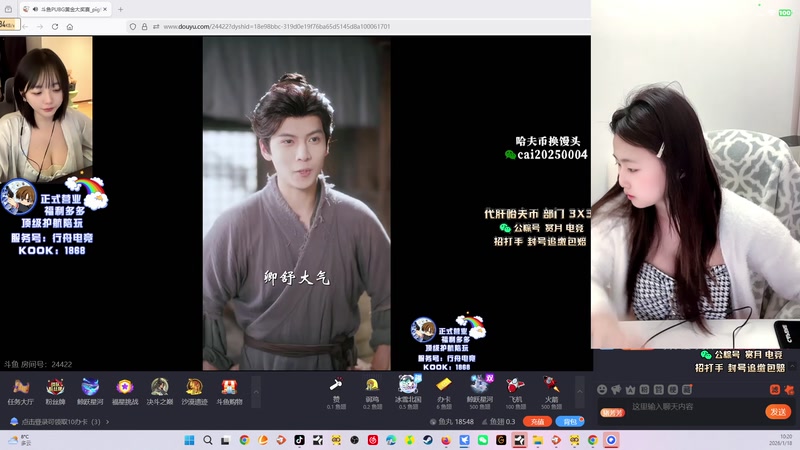The image size is (800, 450).
Task: Open NetEase Cloud Music from taskbar
Action: 373,440
